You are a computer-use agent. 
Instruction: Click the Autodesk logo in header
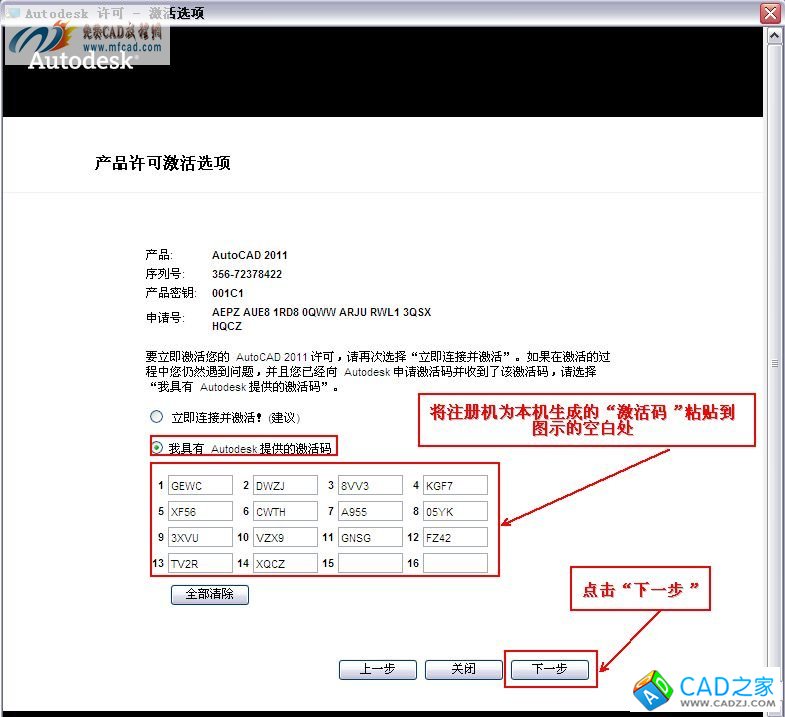pos(81,61)
